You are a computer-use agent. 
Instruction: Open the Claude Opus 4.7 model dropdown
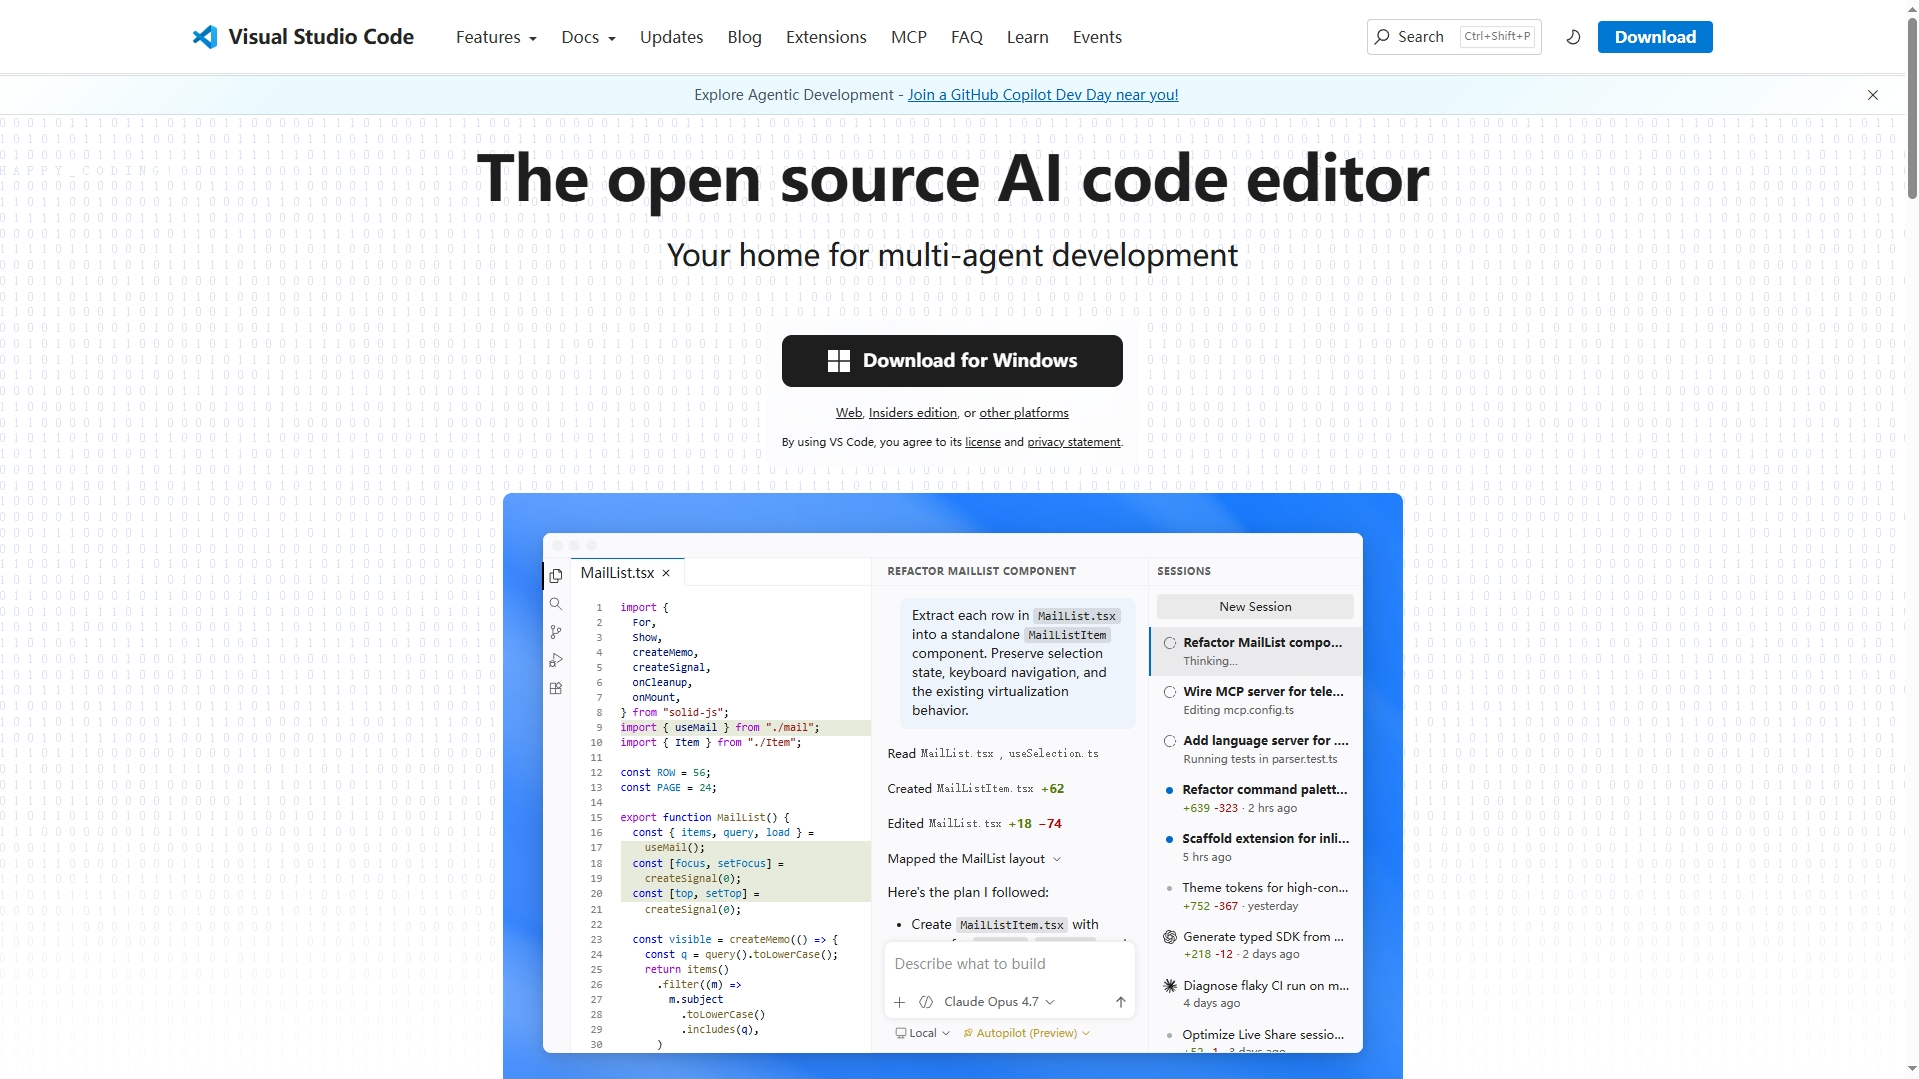click(x=999, y=1002)
